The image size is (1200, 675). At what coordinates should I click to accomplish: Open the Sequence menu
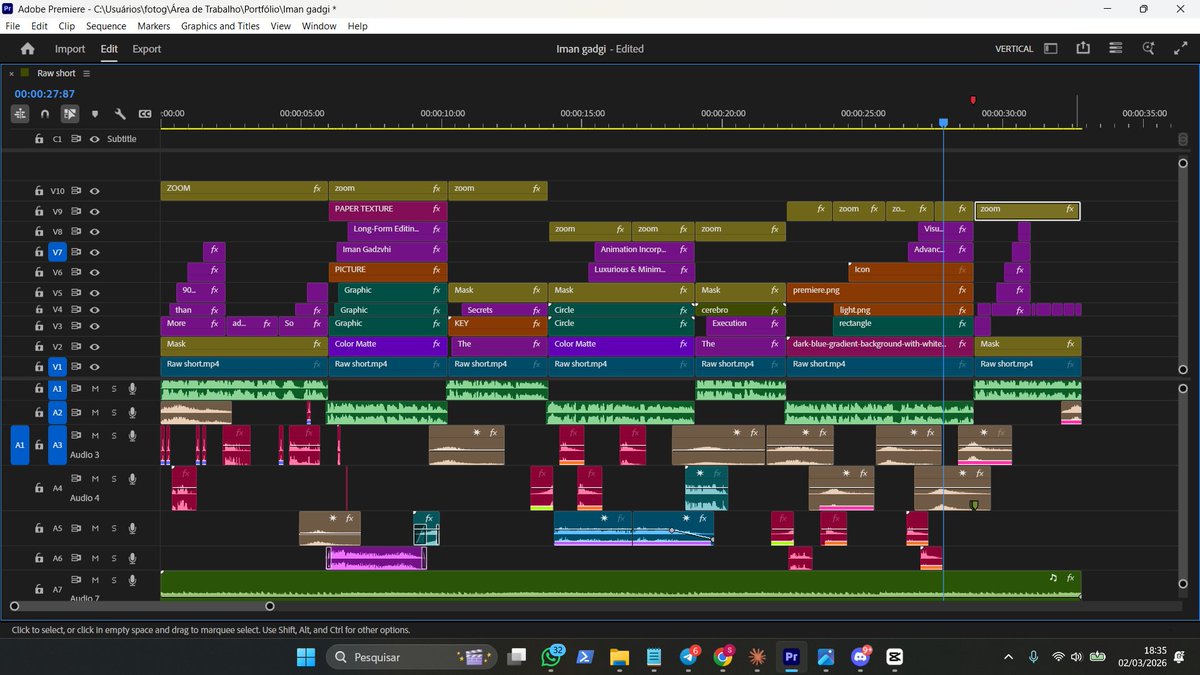[x=106, y=26]
